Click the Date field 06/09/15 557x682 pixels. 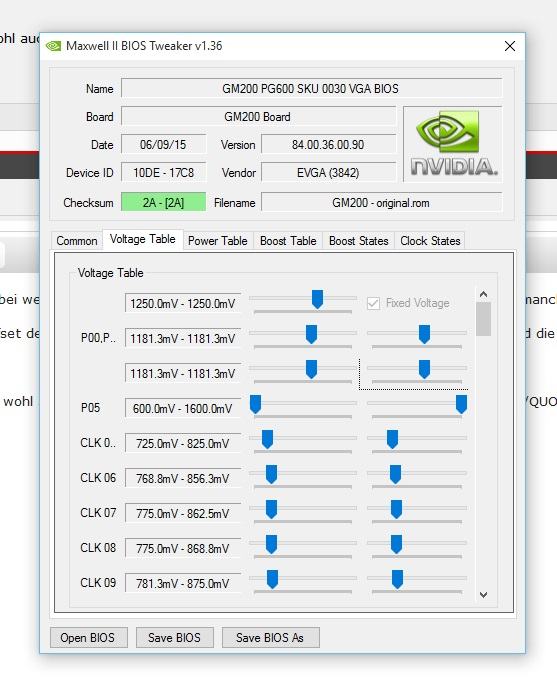pyautogui.click(x=163, y=144)
